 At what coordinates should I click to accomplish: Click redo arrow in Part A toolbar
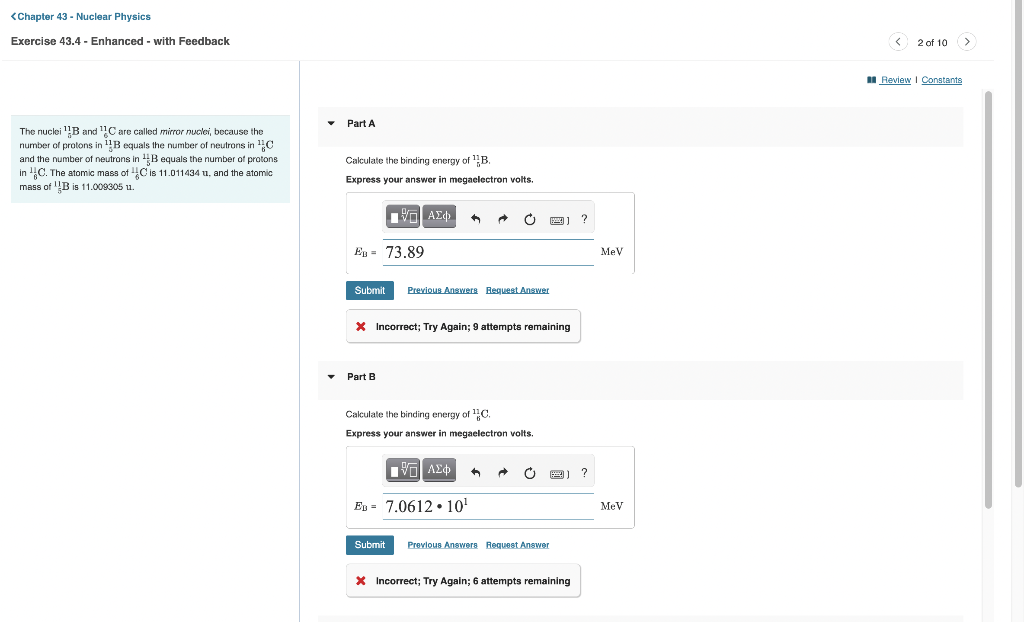pos(502,220)
